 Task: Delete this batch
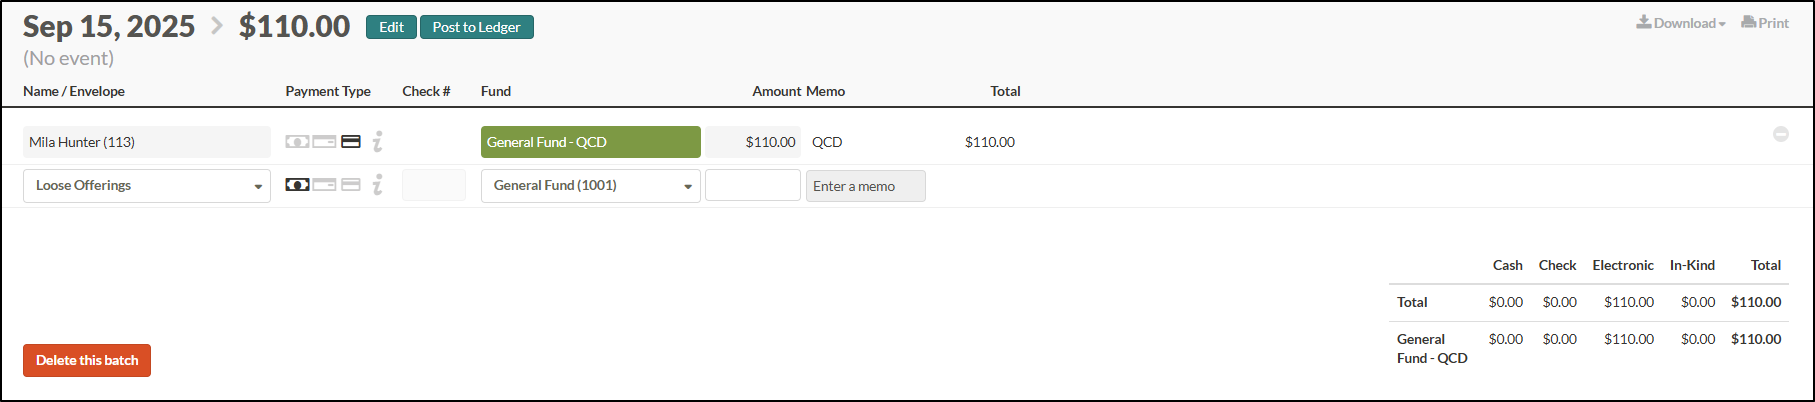(87, 360)
